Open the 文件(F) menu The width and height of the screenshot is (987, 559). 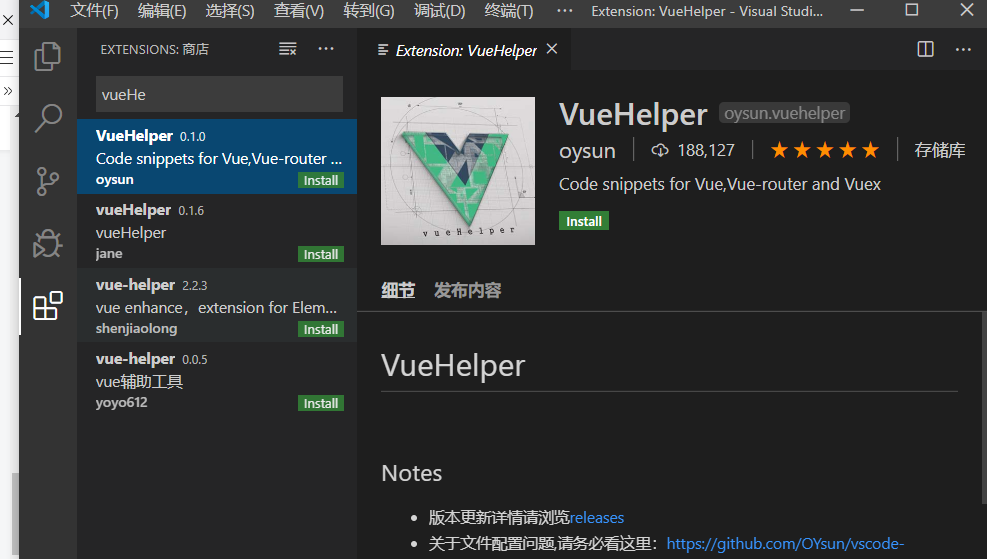pyautogui.click(x=94, y=11)
